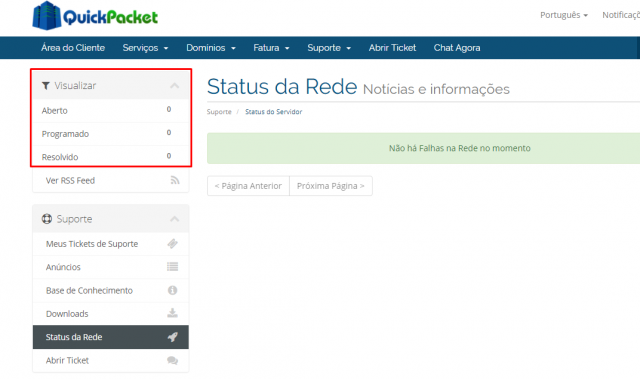Click the Status da Rede page heading
Screen dimensions: 640x379
(x=282, y=87)
